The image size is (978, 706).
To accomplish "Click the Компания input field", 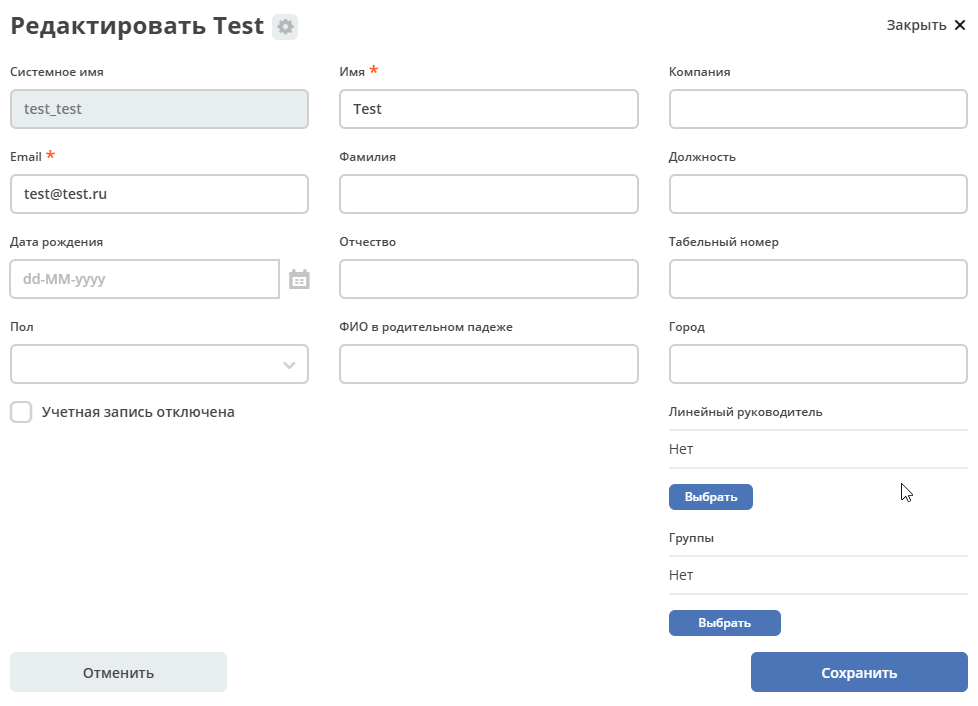I will [818, 109].
